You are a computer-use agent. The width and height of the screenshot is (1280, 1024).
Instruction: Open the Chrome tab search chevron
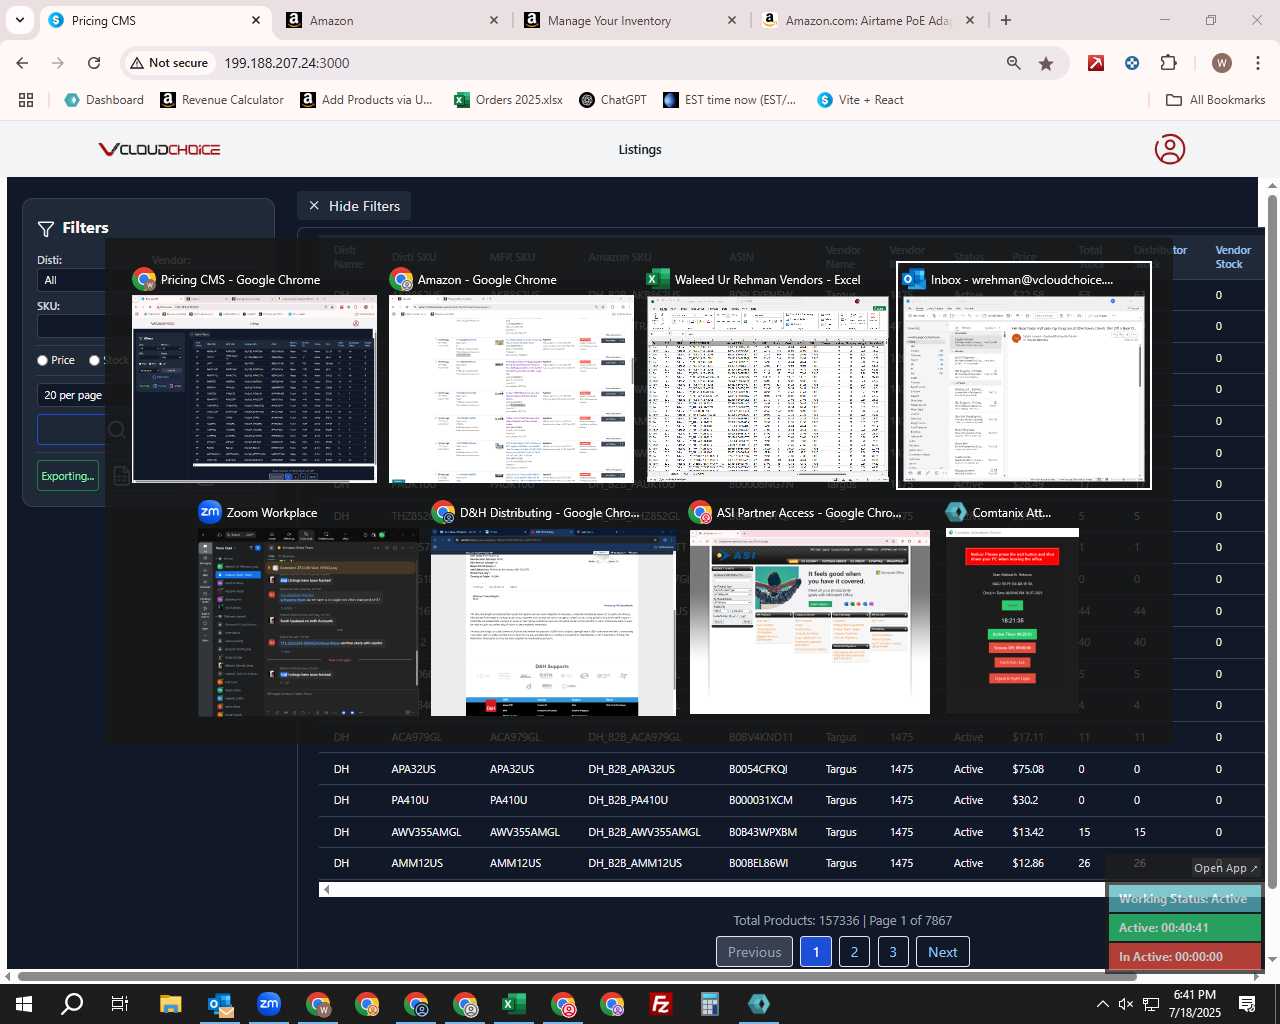pyautogui.click(x=20, y=20)
